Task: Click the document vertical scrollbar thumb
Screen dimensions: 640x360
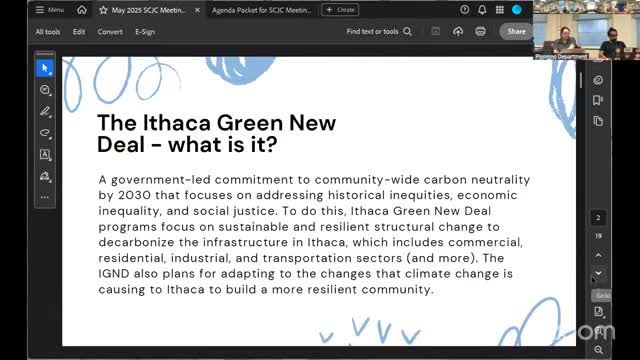Action: [581, 80]
